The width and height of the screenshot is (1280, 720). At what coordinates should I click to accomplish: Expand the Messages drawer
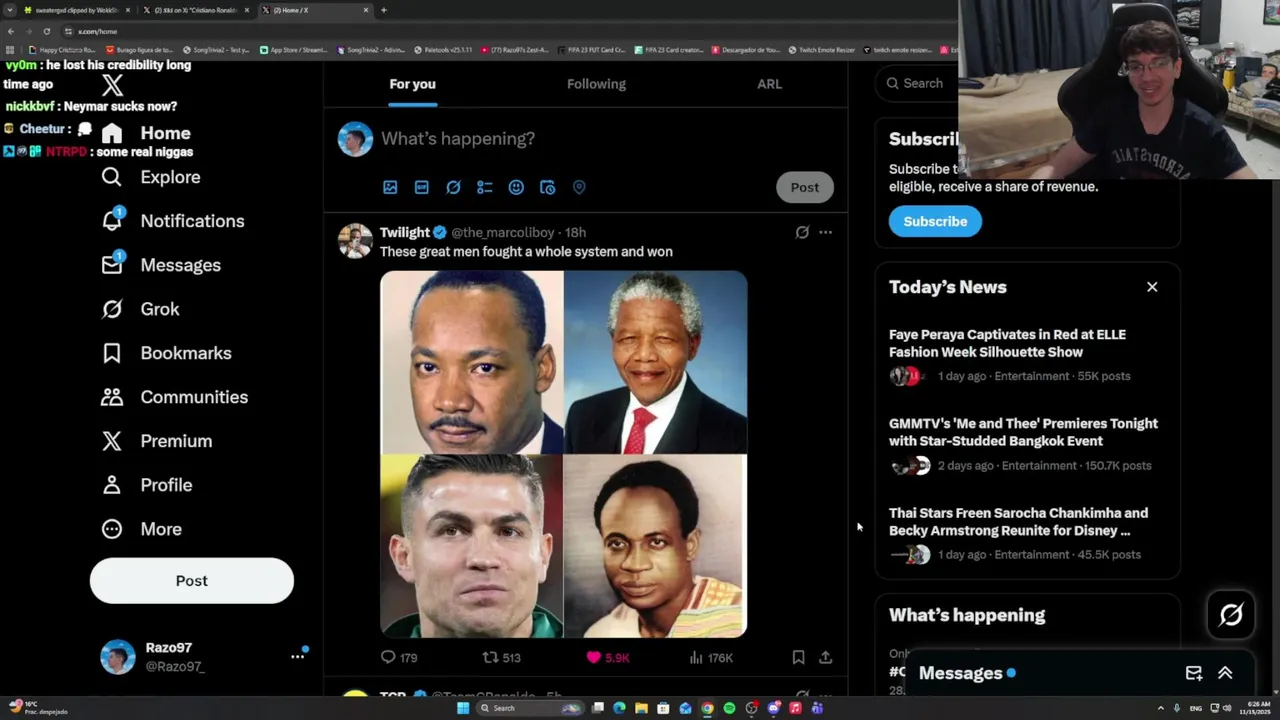[x=1225, y=673]
